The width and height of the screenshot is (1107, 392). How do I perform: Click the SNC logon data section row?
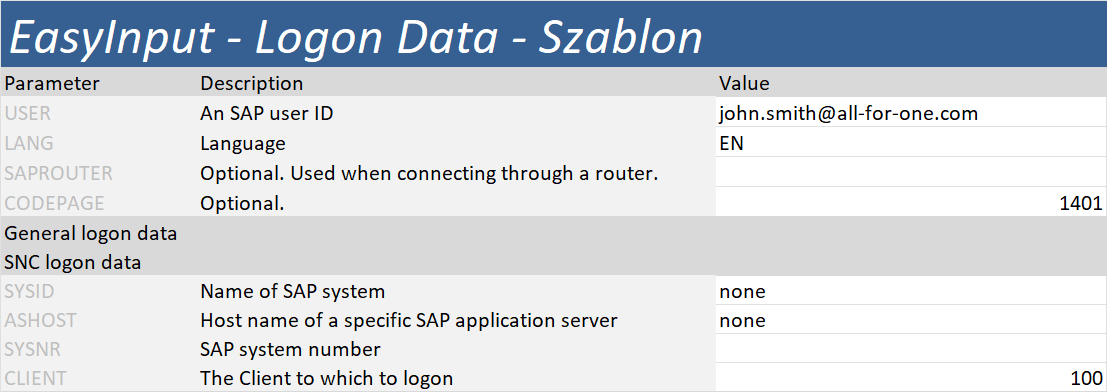pos(554,262)
